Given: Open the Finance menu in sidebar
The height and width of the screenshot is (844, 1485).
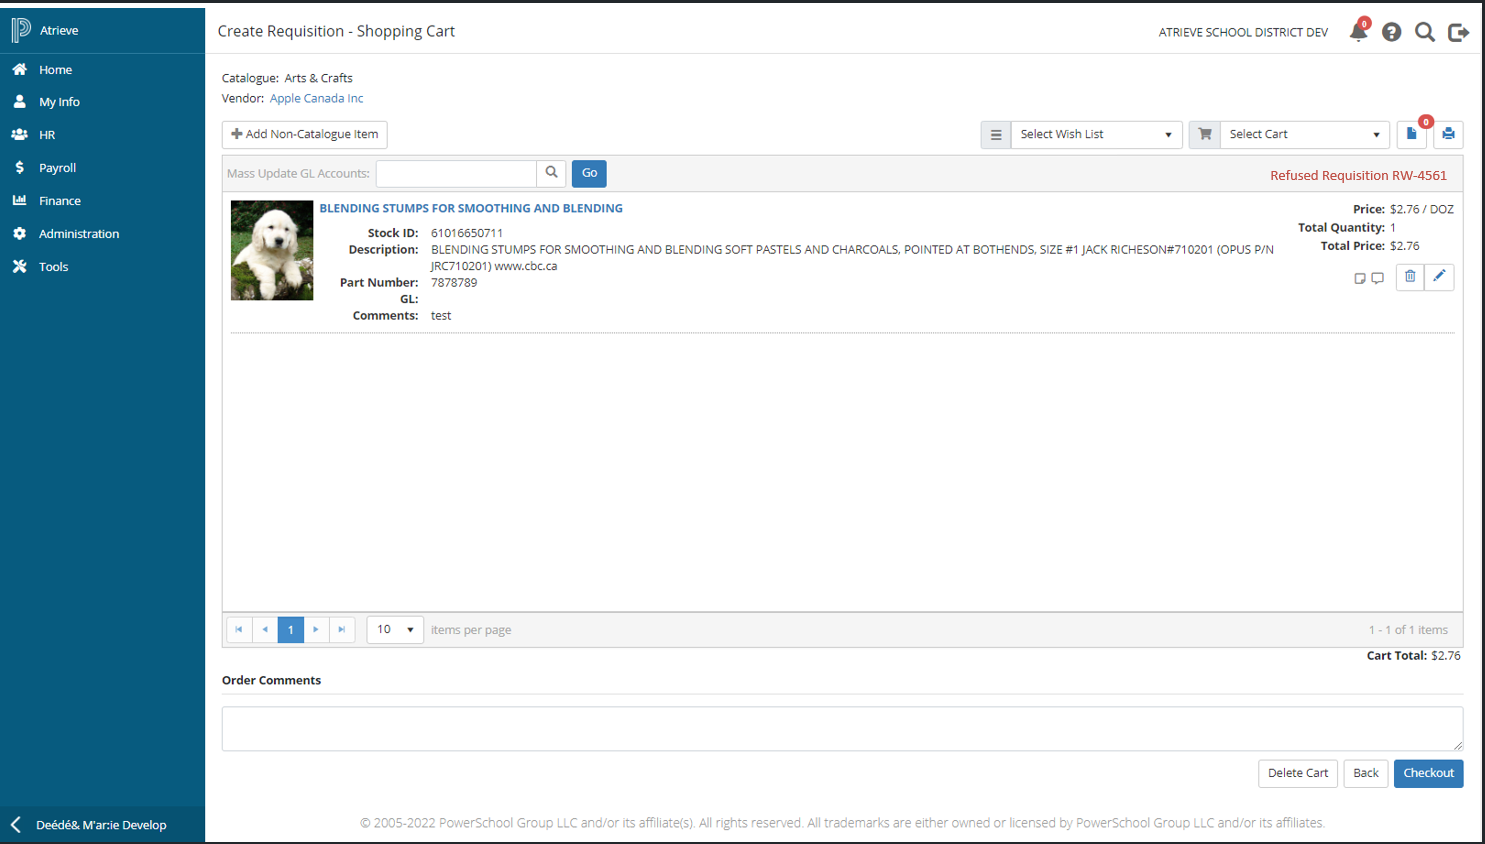Looking at the screenshot, I should point(60,201).
